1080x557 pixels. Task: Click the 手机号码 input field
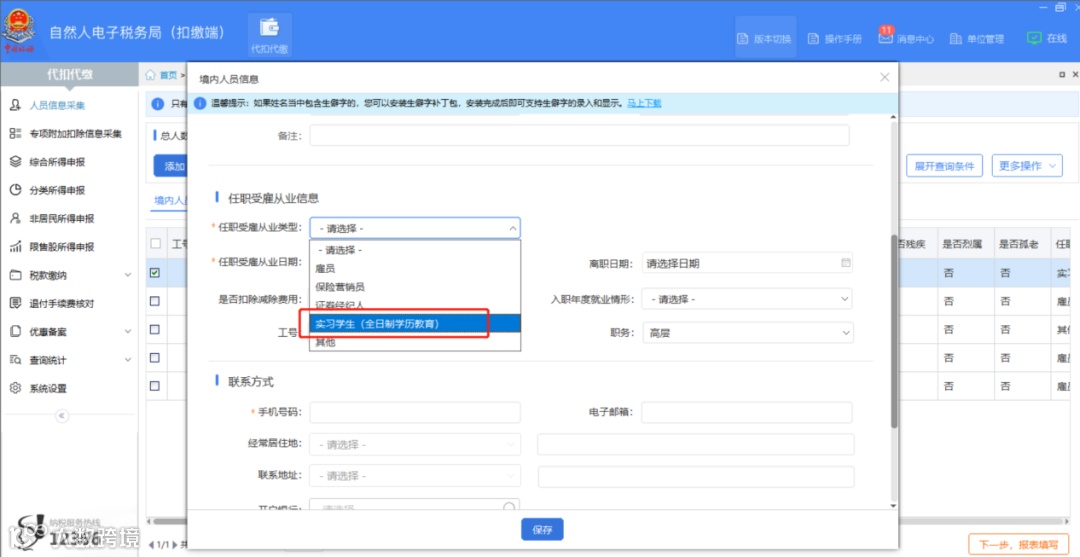tap(415, 412)
